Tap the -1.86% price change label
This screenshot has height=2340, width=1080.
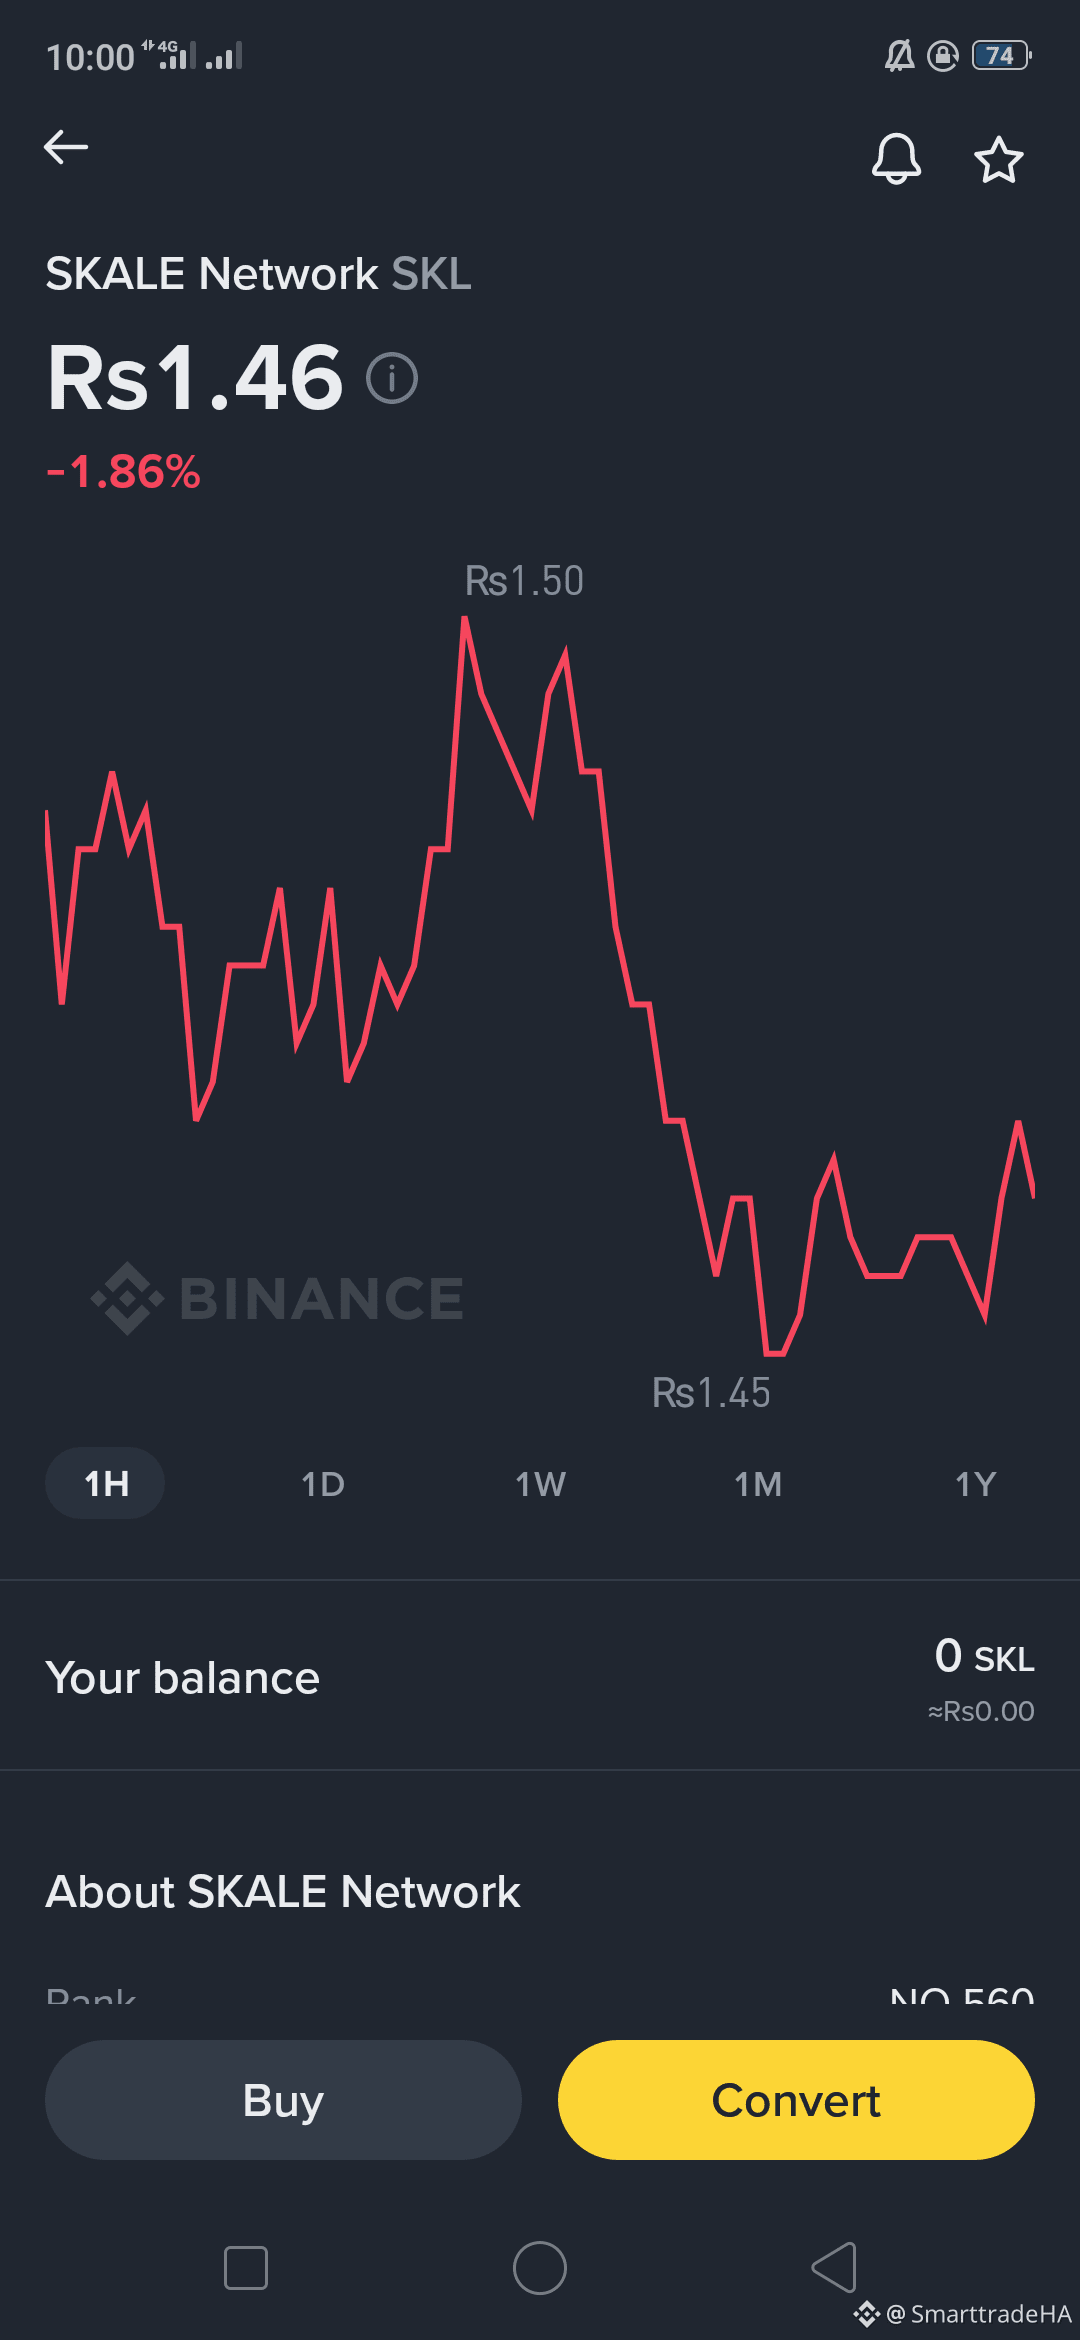pos(123,472)
